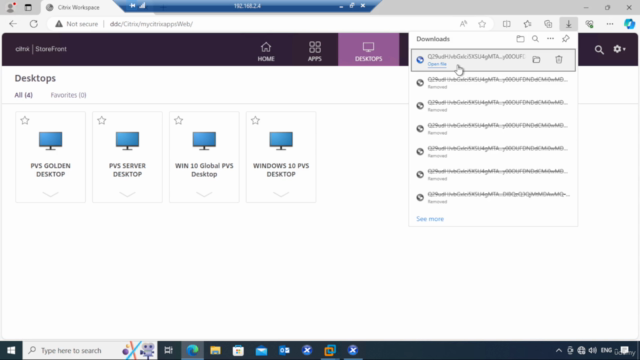Select the DESKTOPS tab

tap(368, 51)
